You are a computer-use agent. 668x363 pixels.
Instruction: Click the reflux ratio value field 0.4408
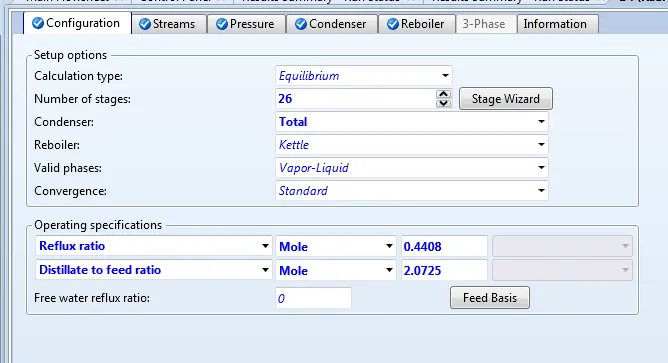[x=444, y=246]
